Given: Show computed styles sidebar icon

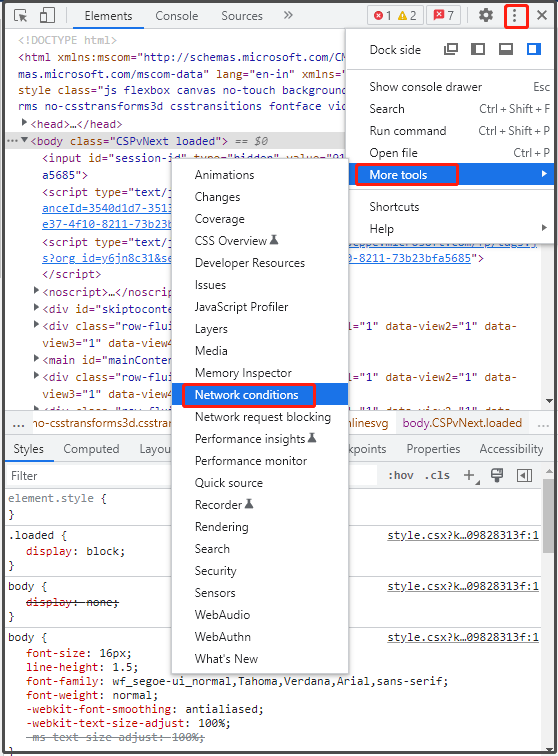Looking at the screenshot, I should [524, 476].
